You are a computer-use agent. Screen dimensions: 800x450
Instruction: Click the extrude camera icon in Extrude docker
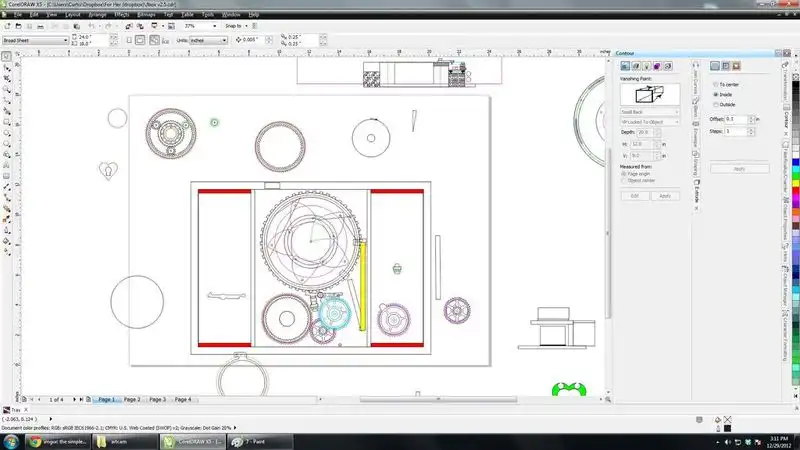coord(625,67)
